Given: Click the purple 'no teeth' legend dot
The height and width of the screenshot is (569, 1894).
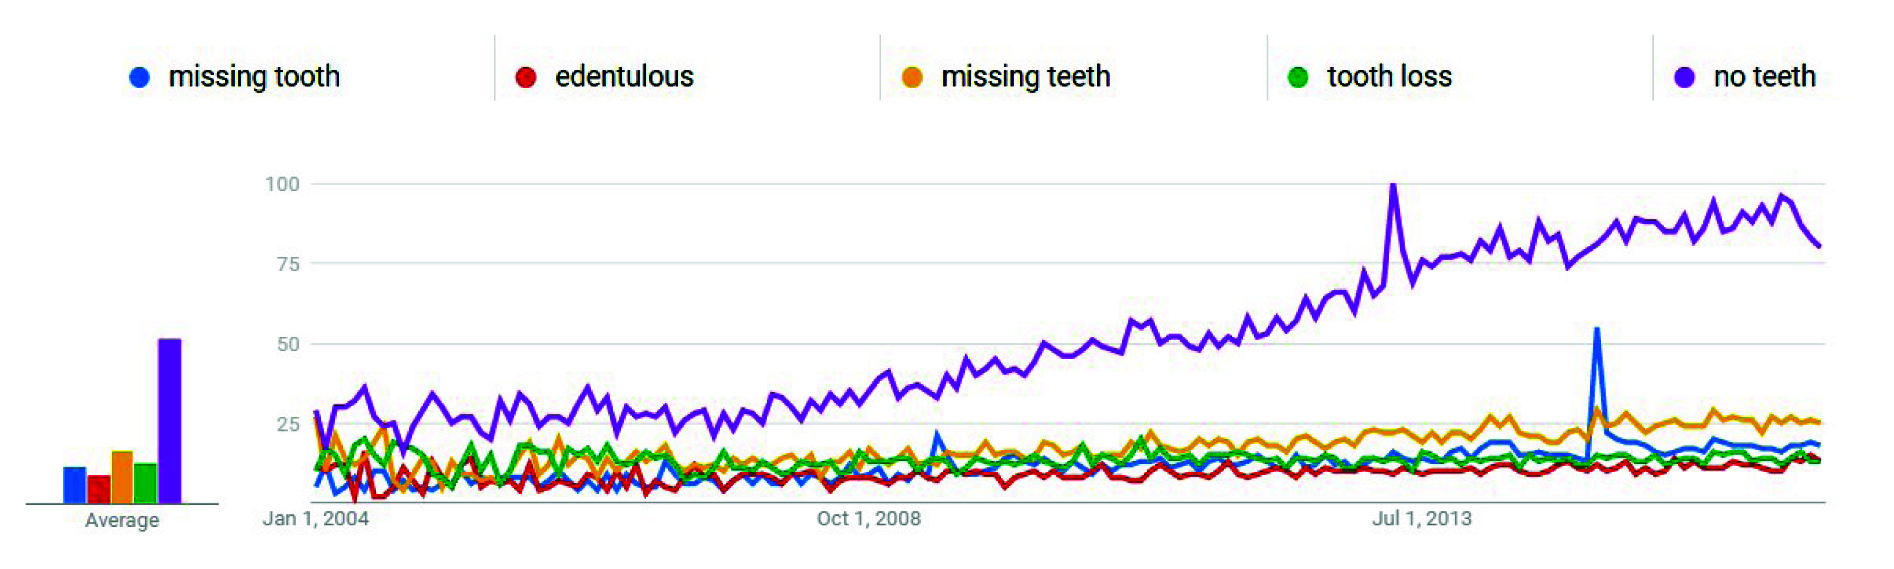Looking at the screenshot, I should point(1685,77).
